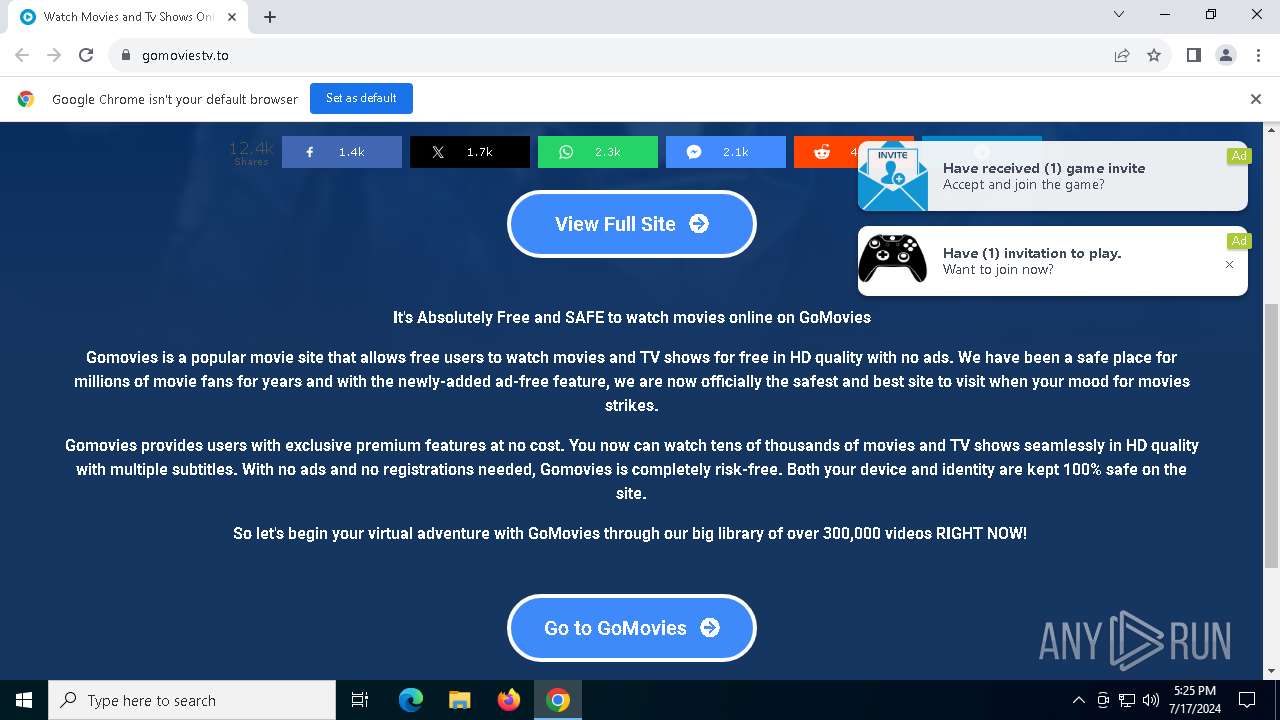Click the share this page icon
The image size is (1280, 720).
click(1122, 55)
